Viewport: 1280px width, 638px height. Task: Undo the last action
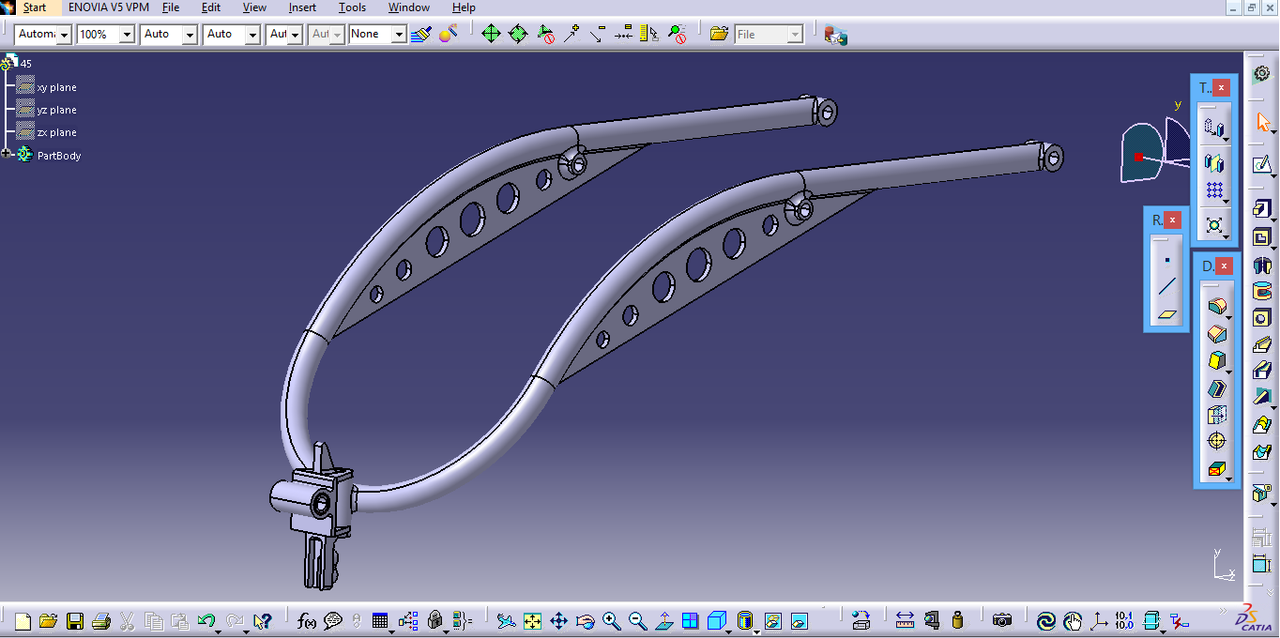pyautogui.click(x=206, y=622)
